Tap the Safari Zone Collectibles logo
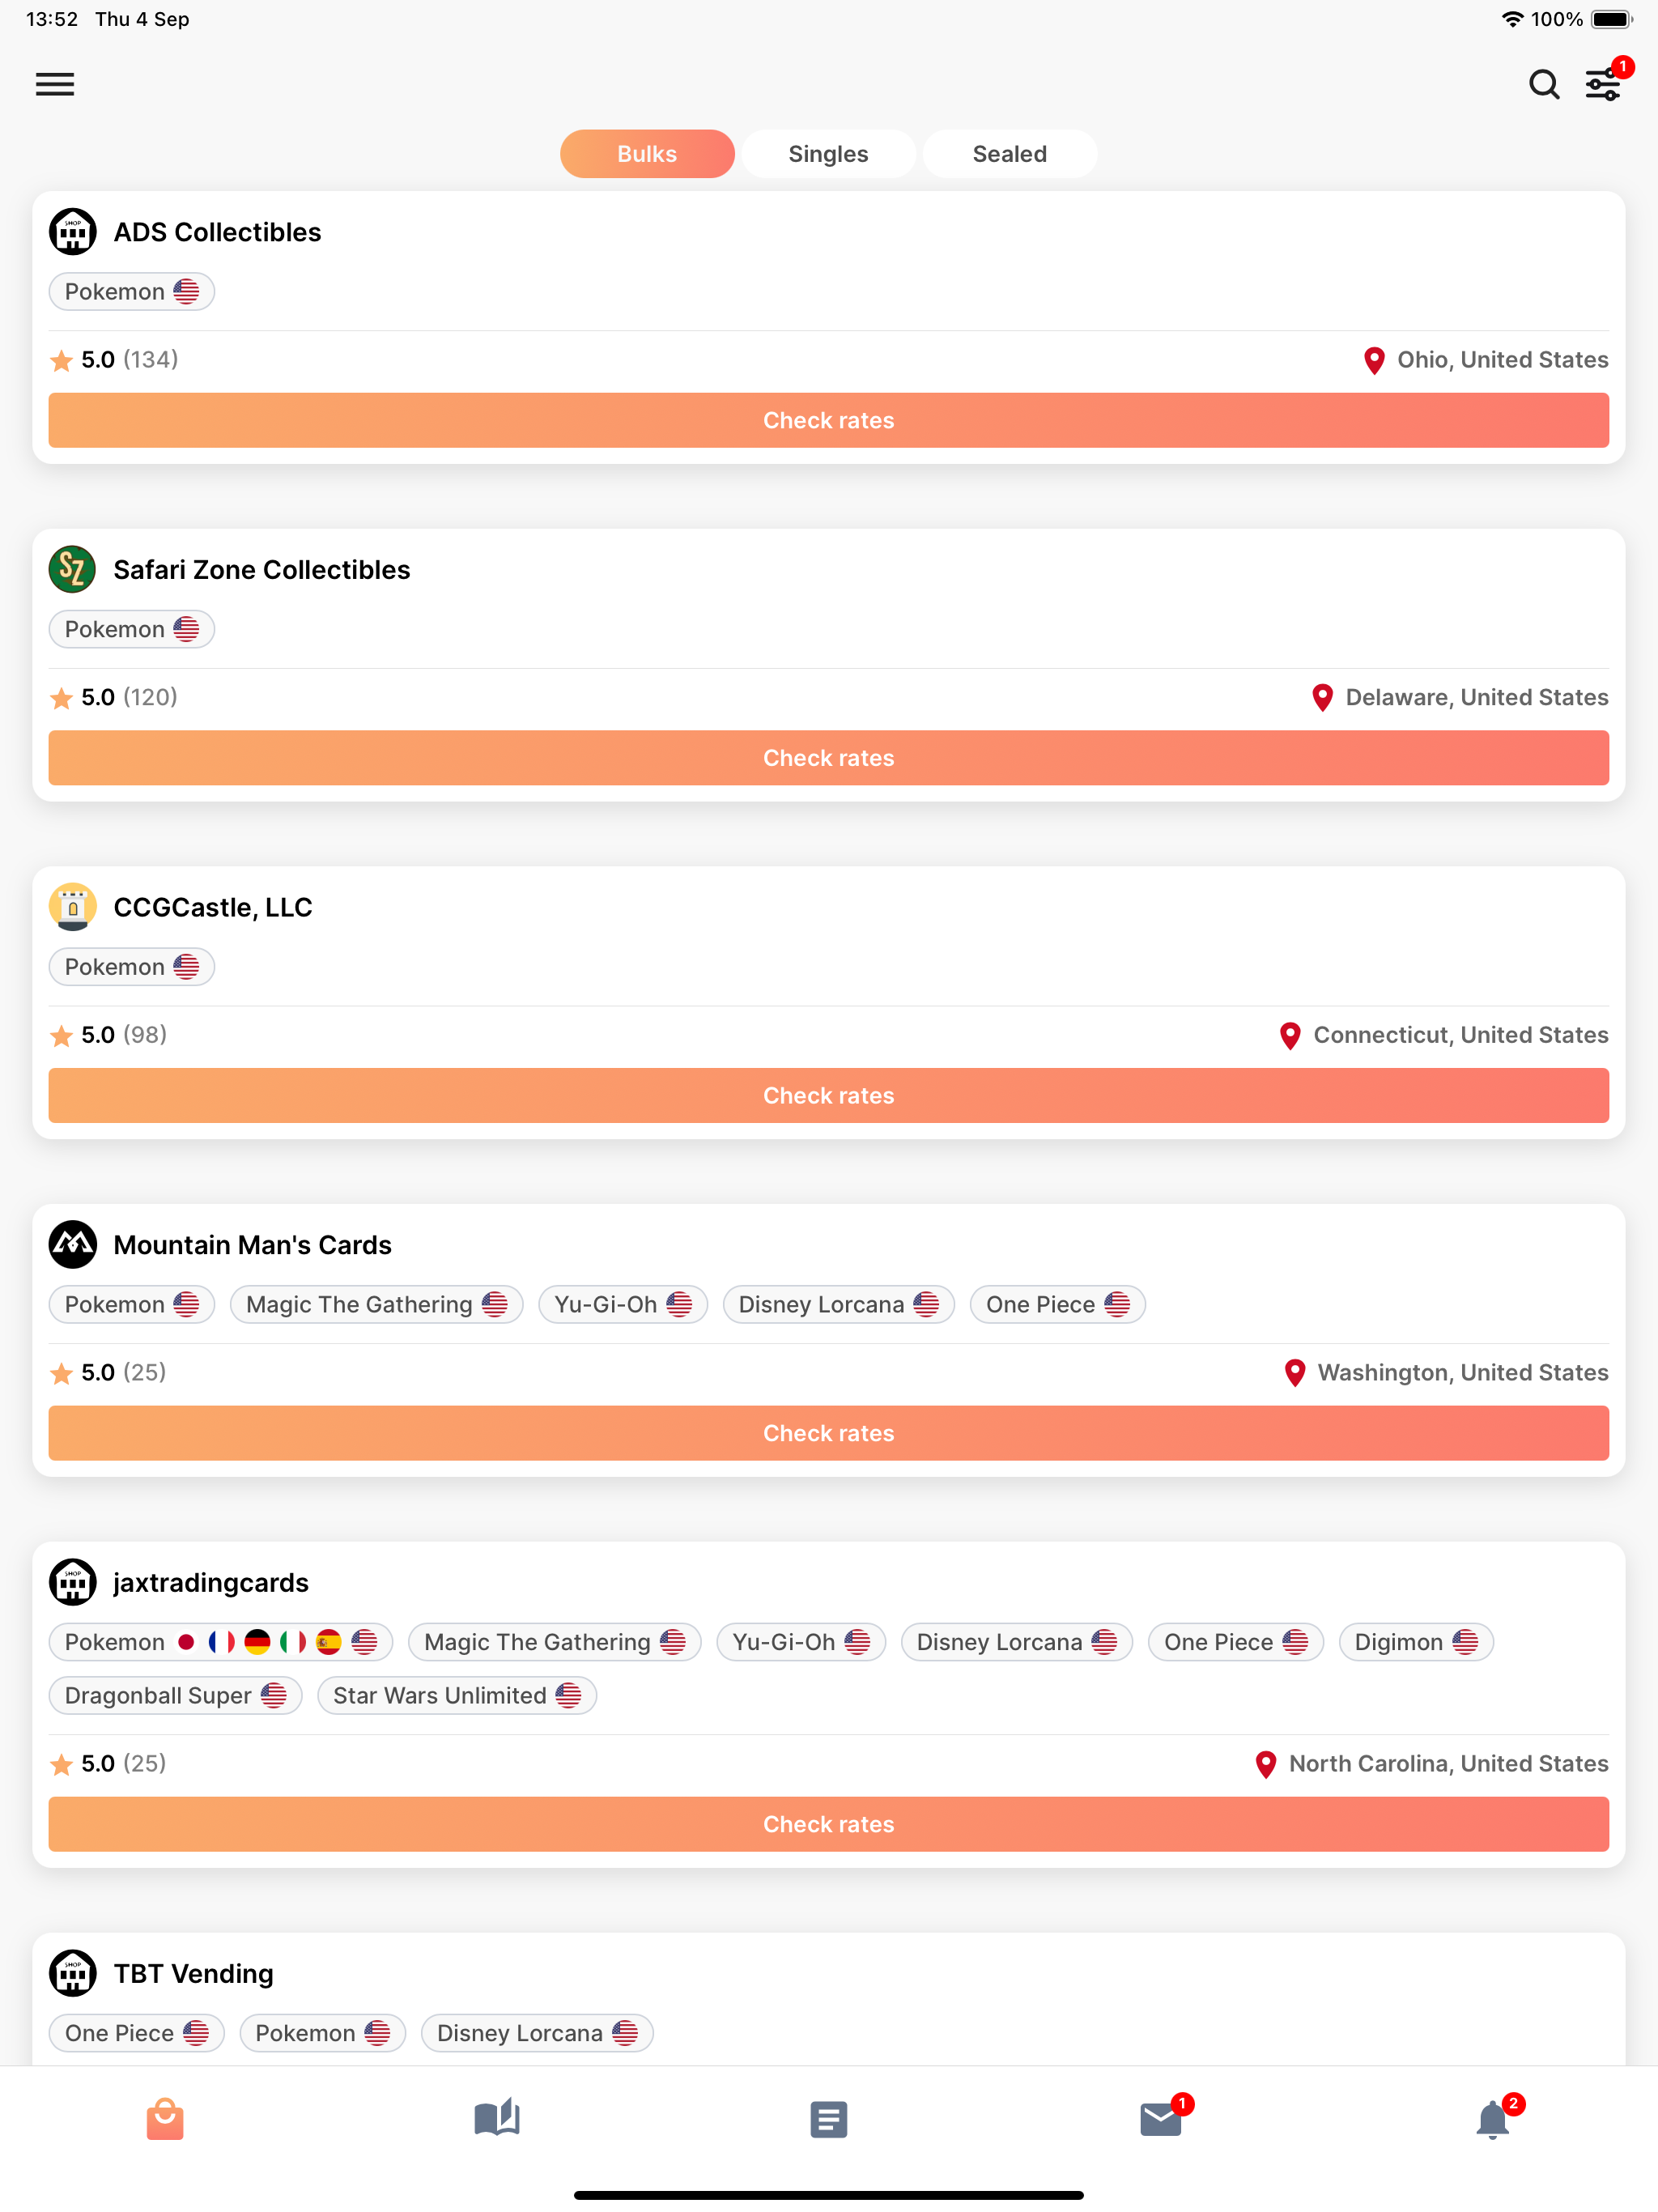 point(73,569)
